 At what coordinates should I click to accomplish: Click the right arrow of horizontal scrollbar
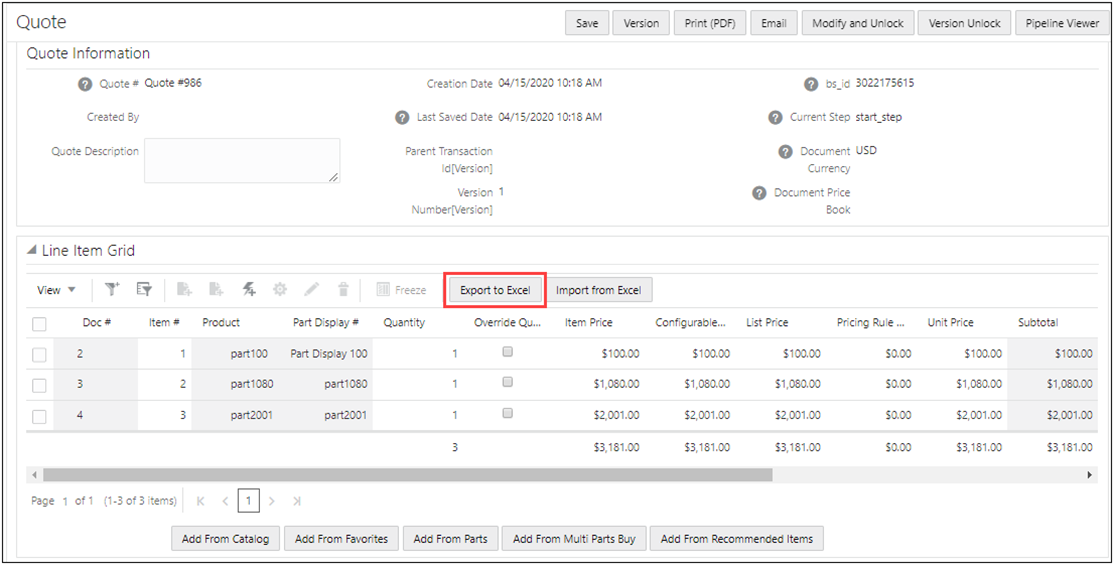pos(1091,475)
